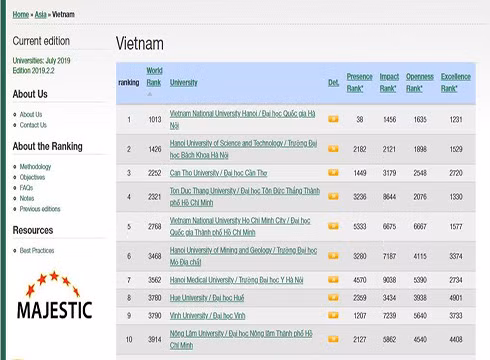The width and height of the screenshot is (490, 360).
Task: Open details icon for Vietnam National University Hanoi
Action: [x=333, y=119]
